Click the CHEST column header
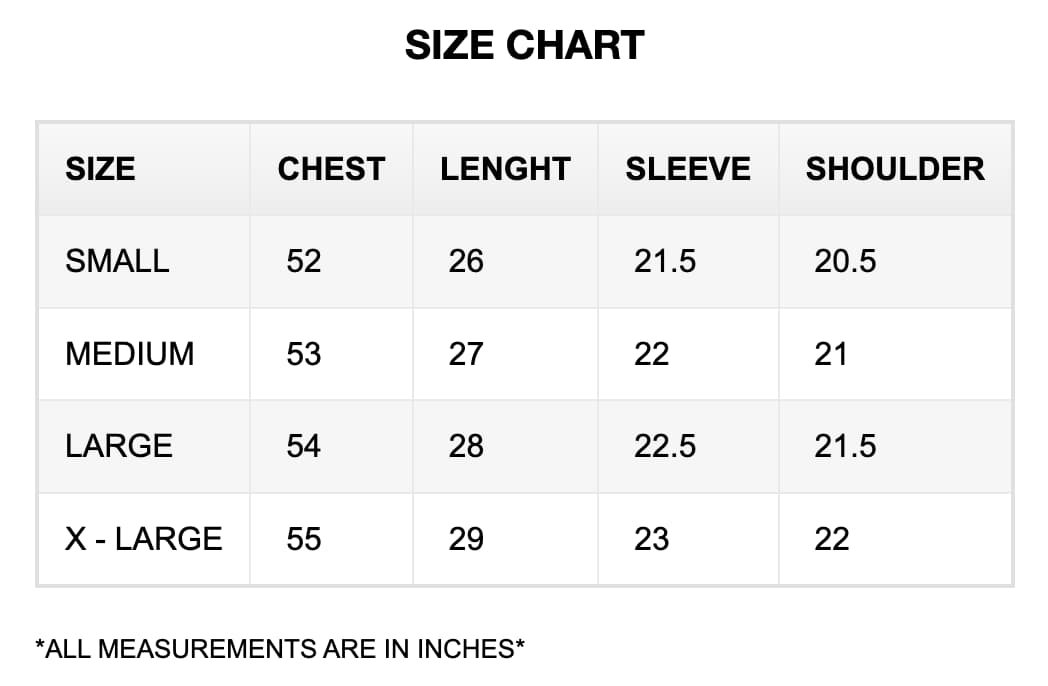1048x686 pixels. (x=331, y=169)
